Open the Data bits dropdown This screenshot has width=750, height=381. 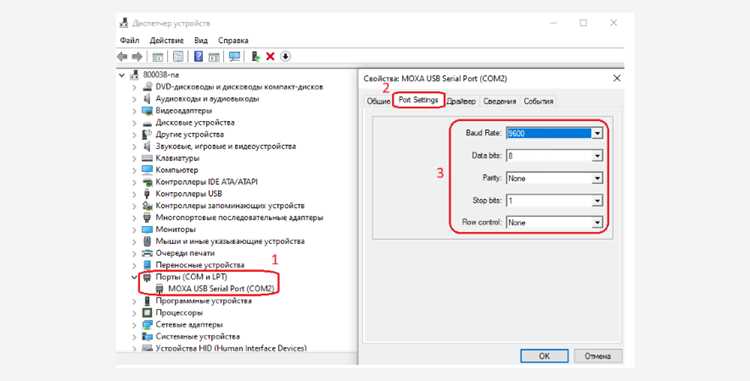pos(597,156)
